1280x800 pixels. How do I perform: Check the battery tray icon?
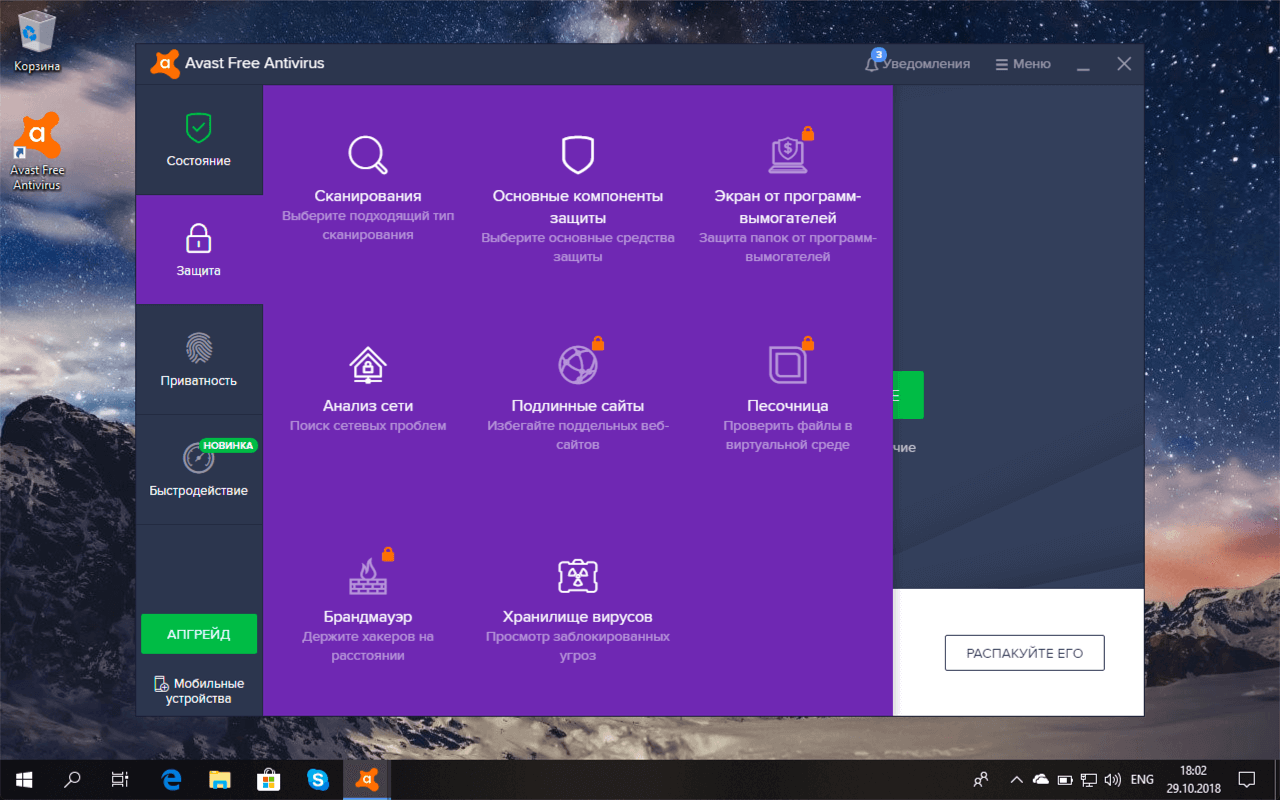(x=1065, y=779)
